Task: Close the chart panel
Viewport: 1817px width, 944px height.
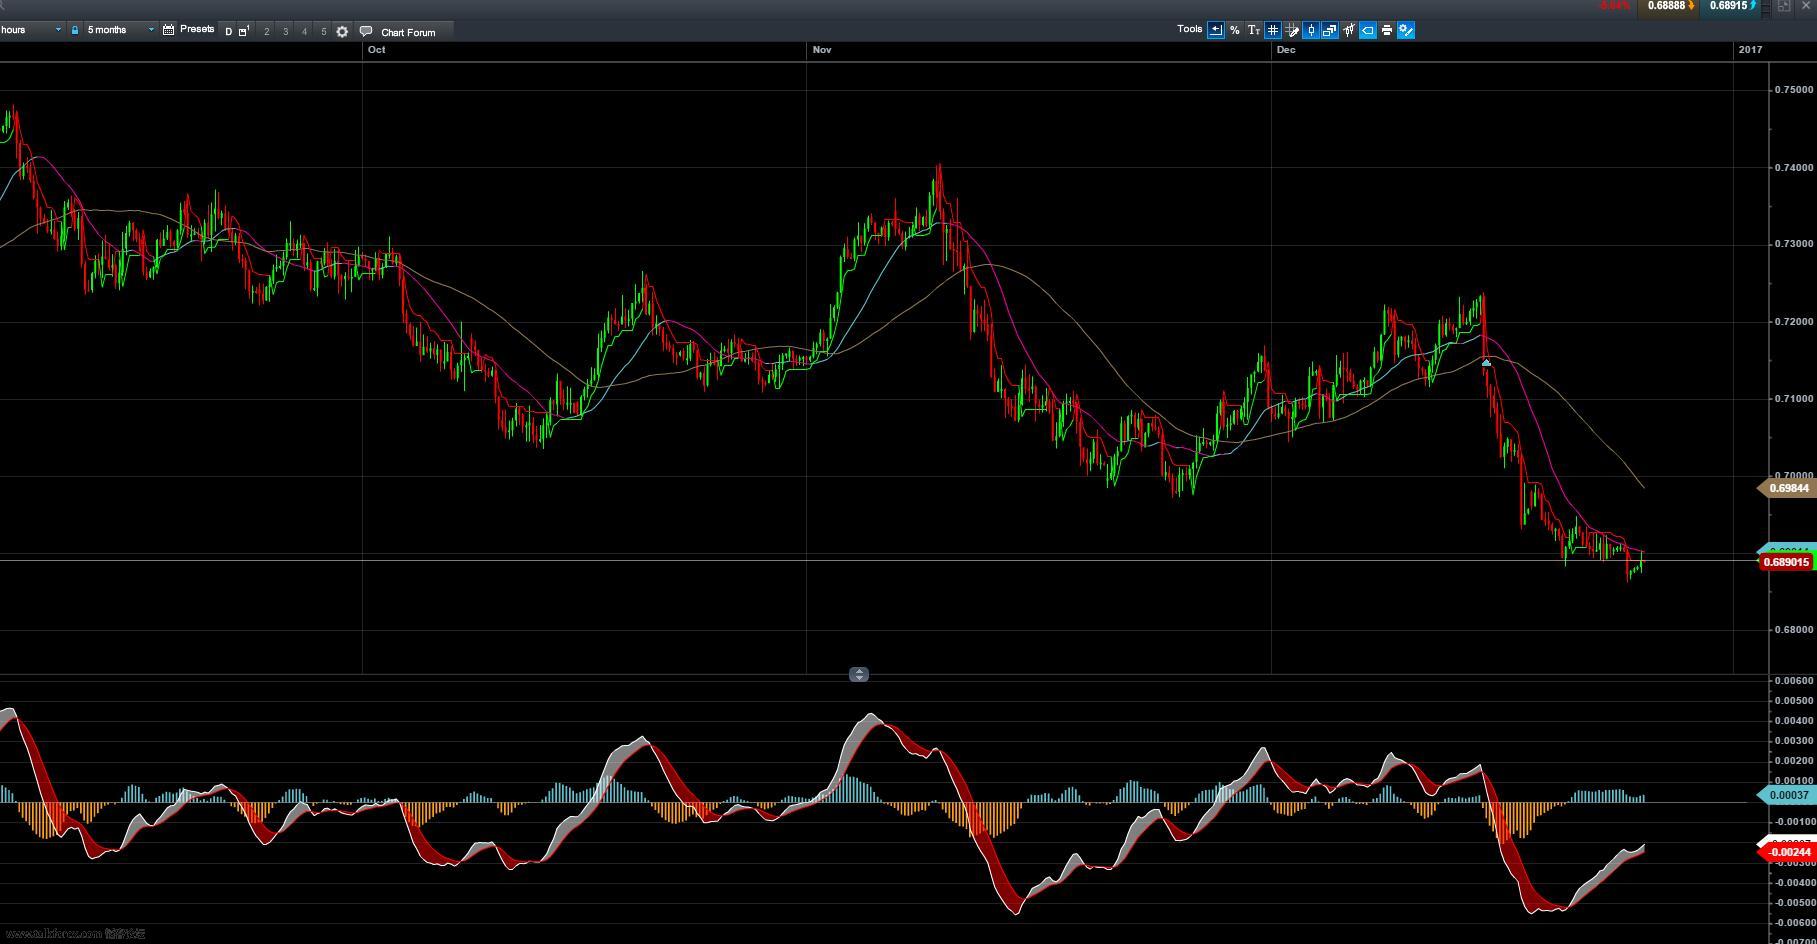Action: tap(1804, 6)
